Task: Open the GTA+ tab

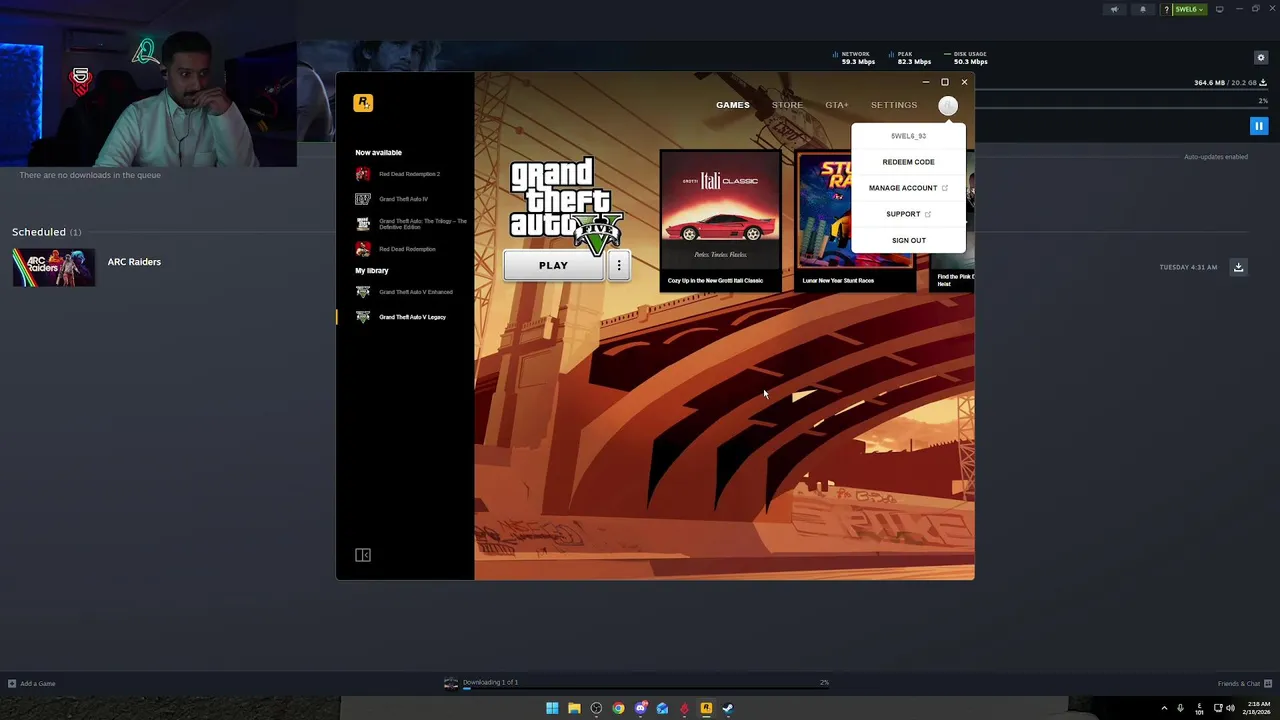Action: pyautogui.click(x=837, y=105)
